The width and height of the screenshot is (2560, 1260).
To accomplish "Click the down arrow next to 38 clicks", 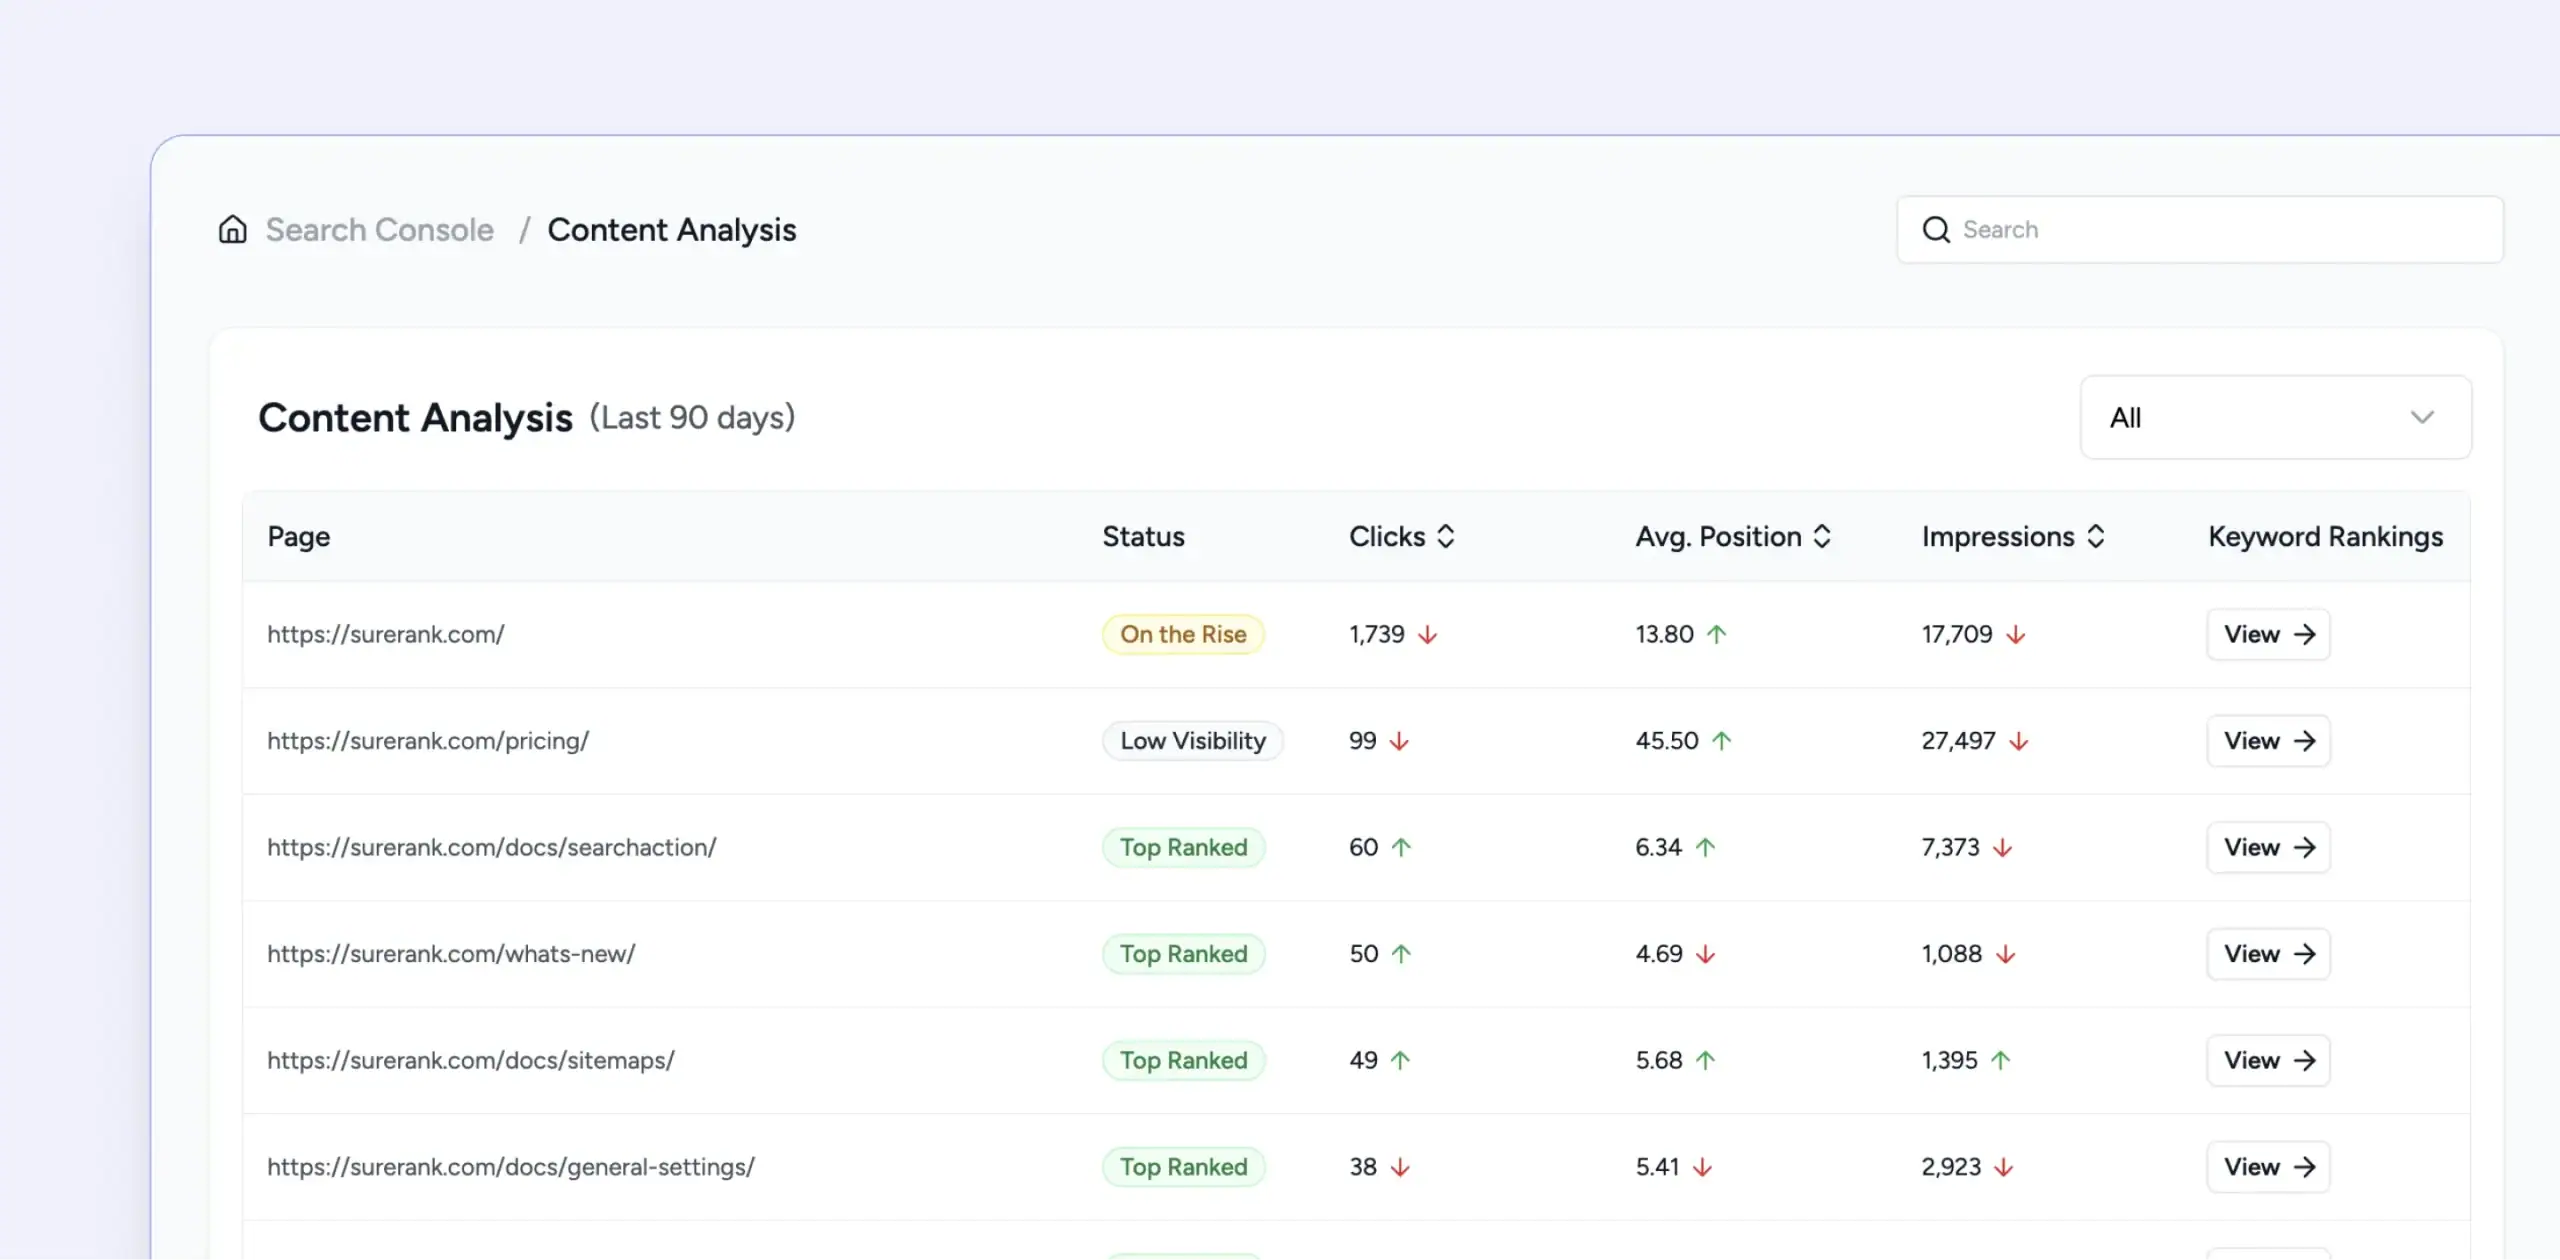I will [1401, 1167].
